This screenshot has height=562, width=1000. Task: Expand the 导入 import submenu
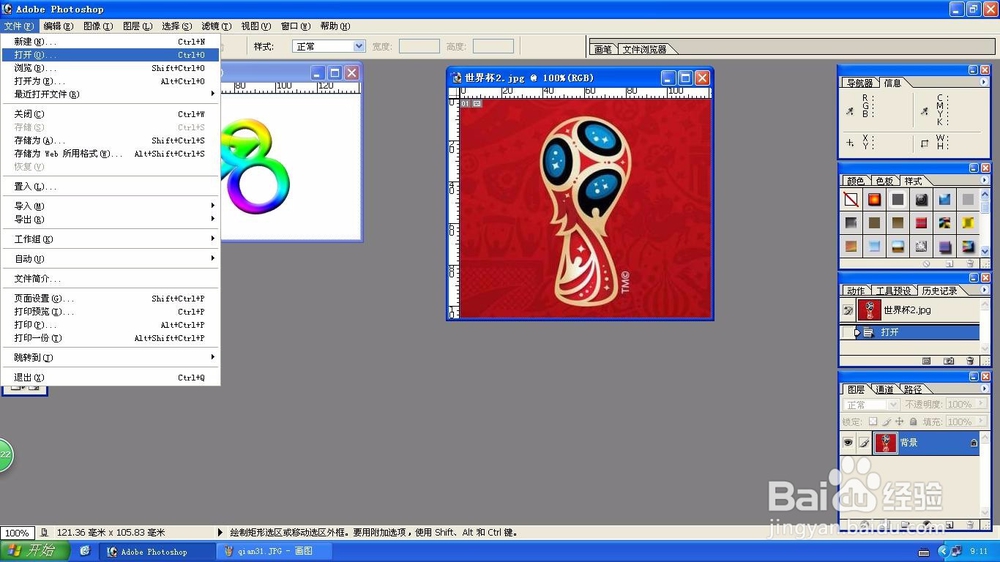110,206
